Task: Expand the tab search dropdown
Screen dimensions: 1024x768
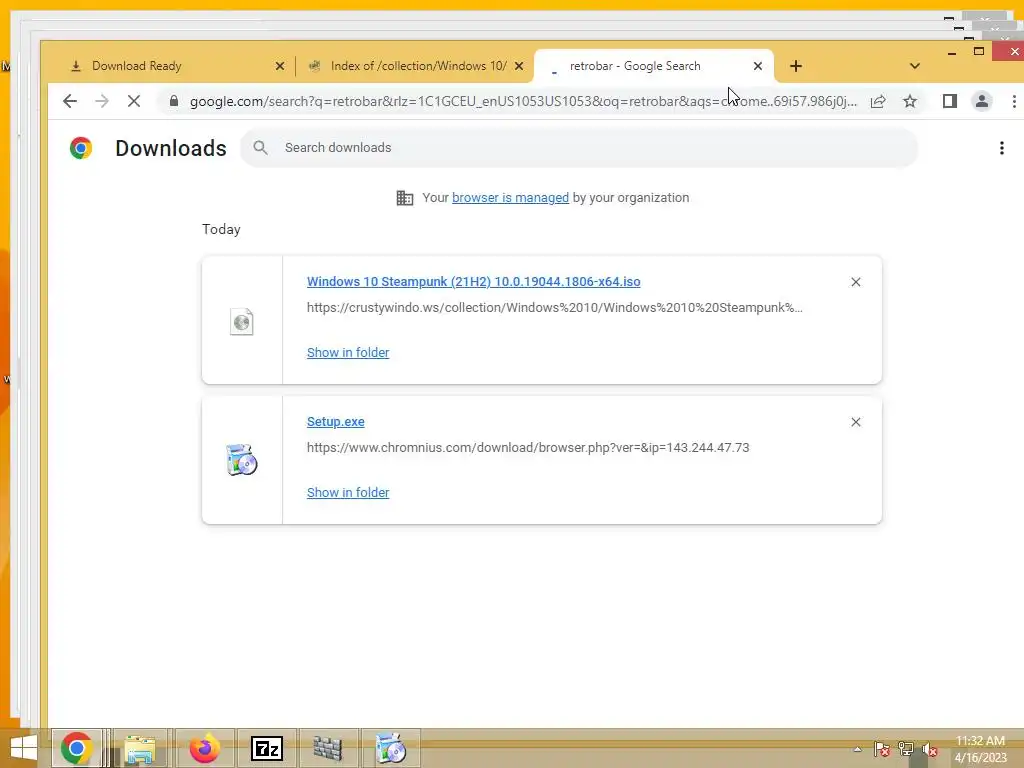Action: click(914, 66)
